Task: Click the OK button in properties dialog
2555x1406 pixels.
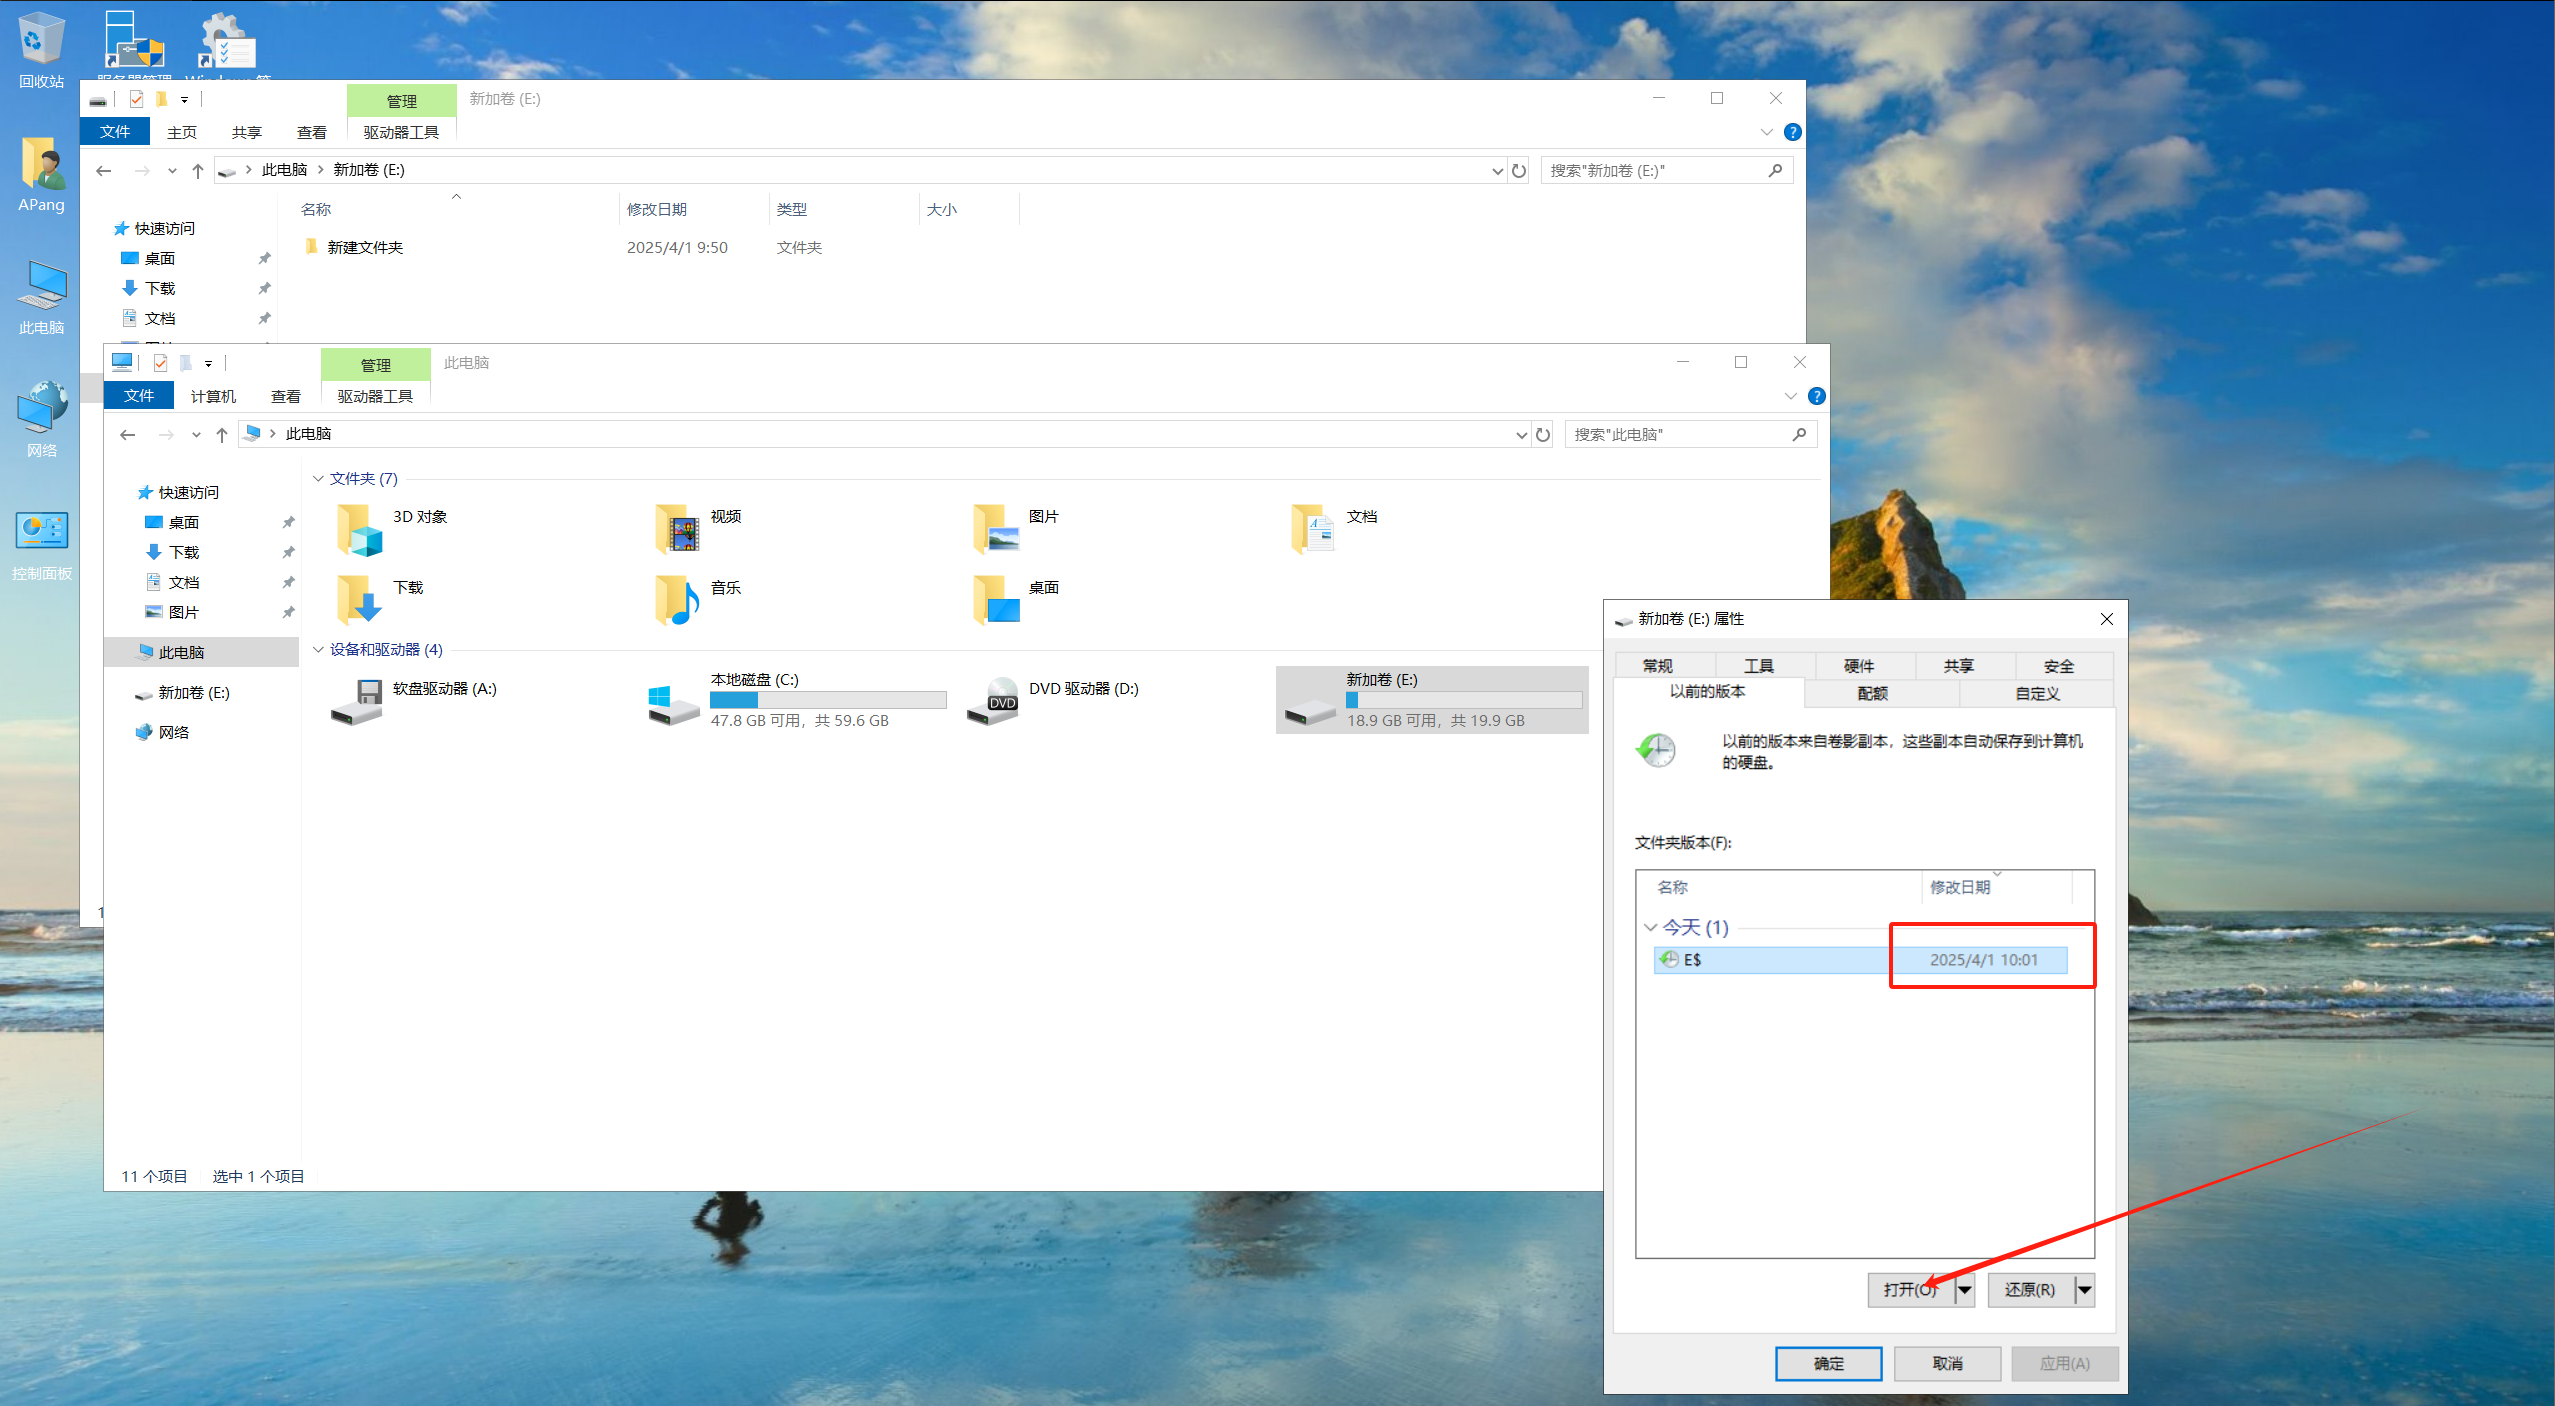Action: [x=1828, y=1363]
